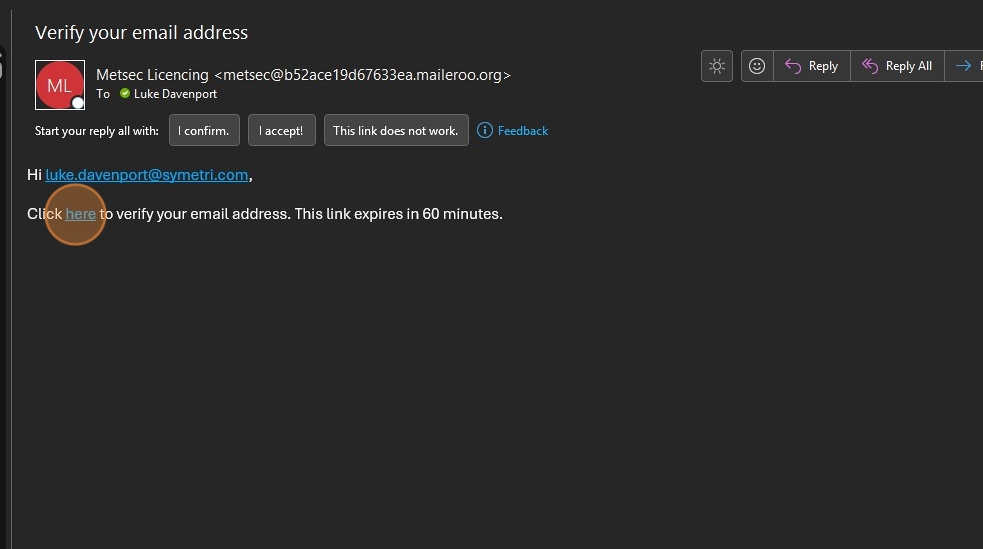Click recipient name Luke Davenport
The height and width of the screenshot is (549, 983).
175,94
